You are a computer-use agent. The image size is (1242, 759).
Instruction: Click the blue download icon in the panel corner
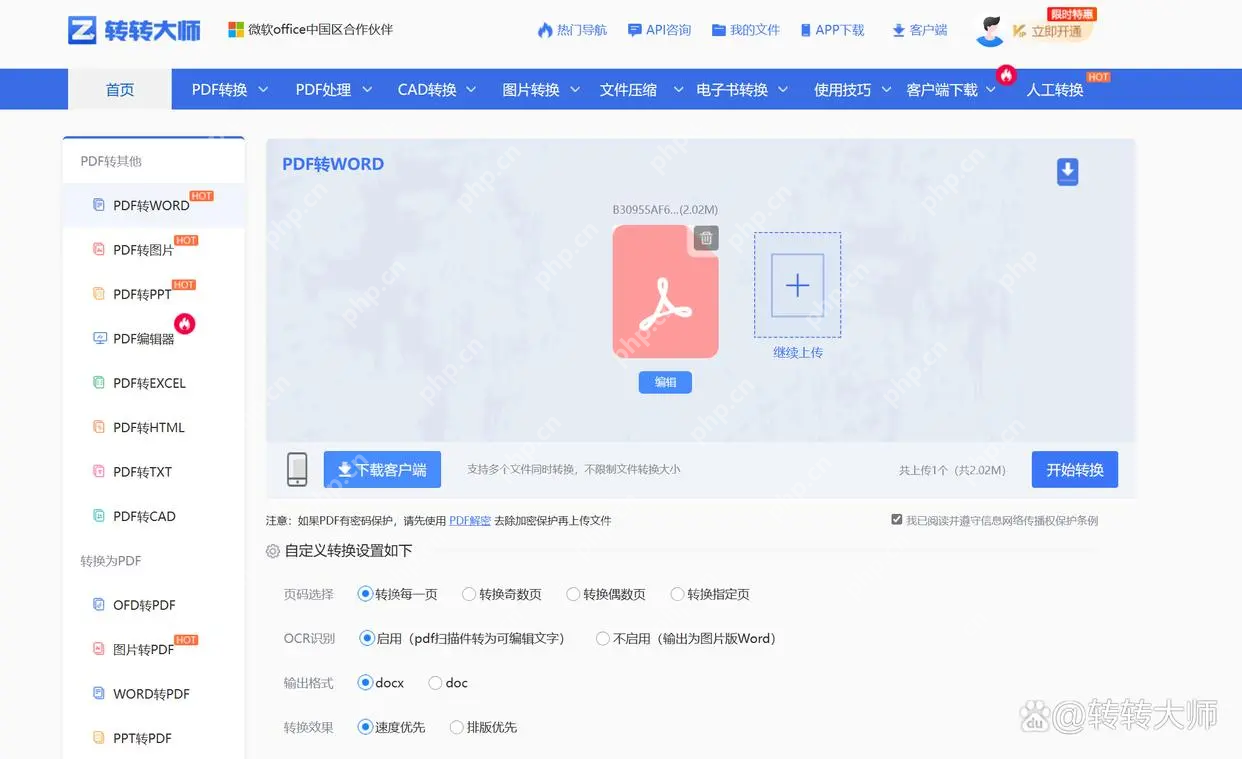[1067, 172]
